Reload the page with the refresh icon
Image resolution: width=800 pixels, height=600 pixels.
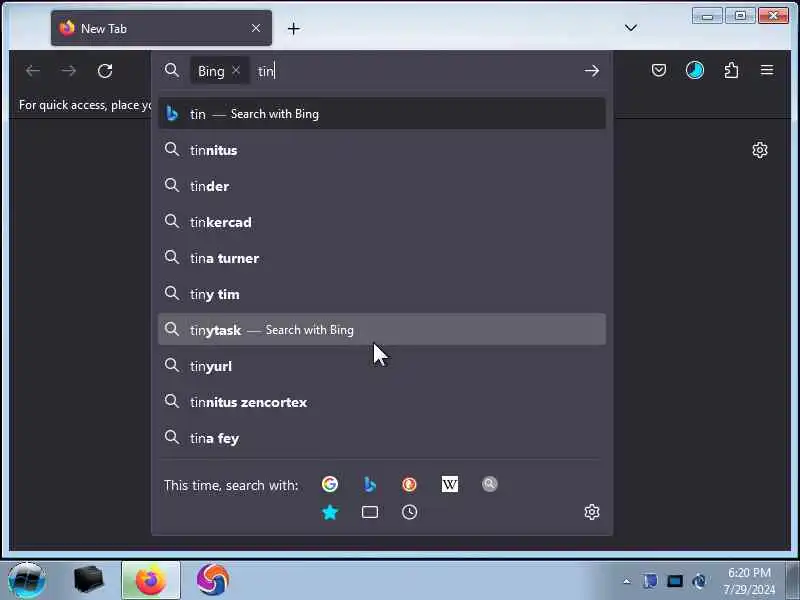pos(105,71)
